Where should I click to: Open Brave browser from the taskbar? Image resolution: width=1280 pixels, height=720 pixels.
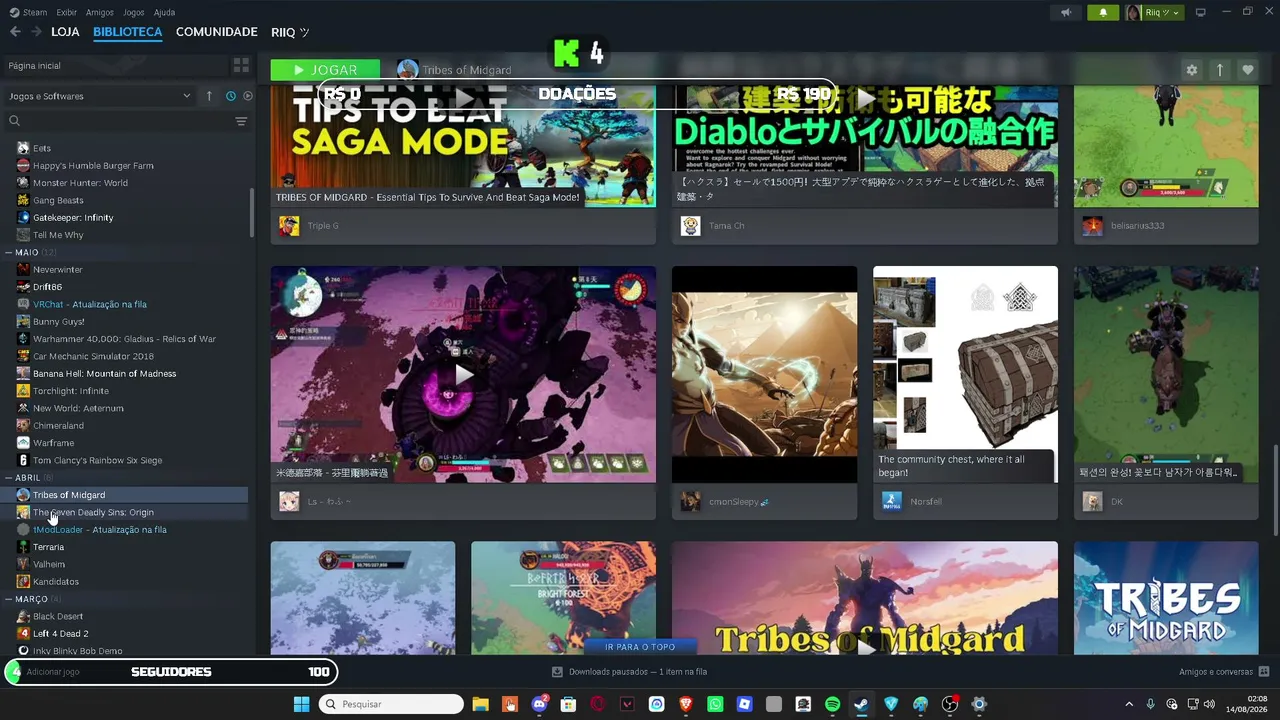click(x=686, y=704)
